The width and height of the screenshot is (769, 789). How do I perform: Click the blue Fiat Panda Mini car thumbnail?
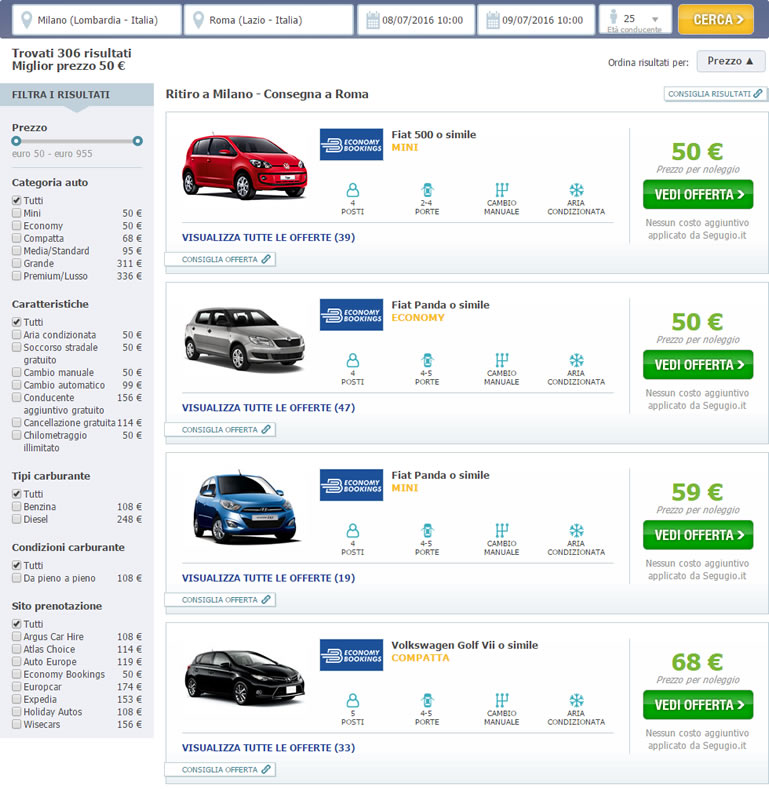(245, 508)
